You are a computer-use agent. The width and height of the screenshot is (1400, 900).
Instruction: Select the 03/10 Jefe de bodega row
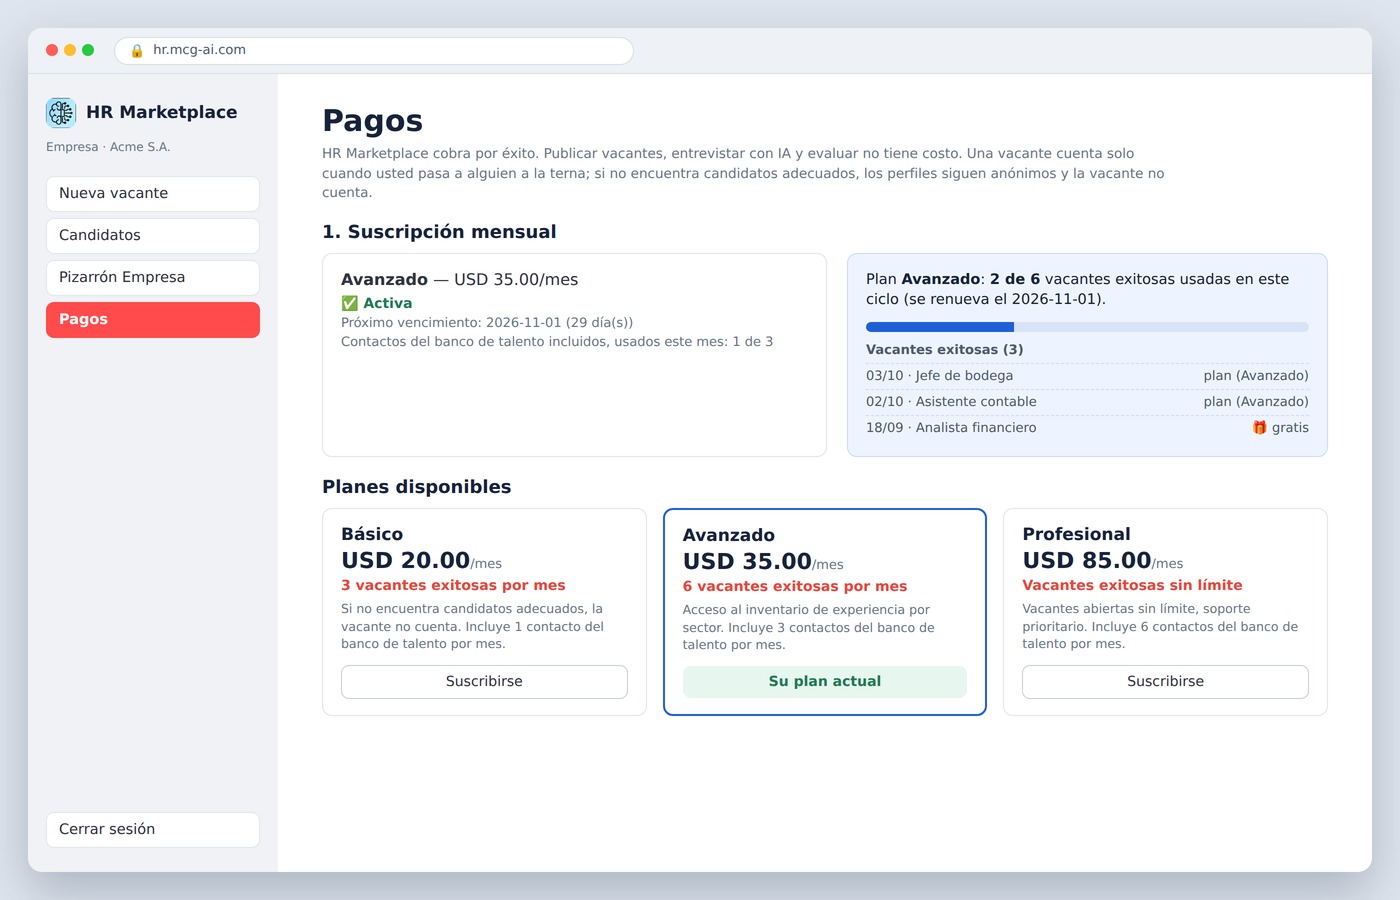(x=1087, y=376)
